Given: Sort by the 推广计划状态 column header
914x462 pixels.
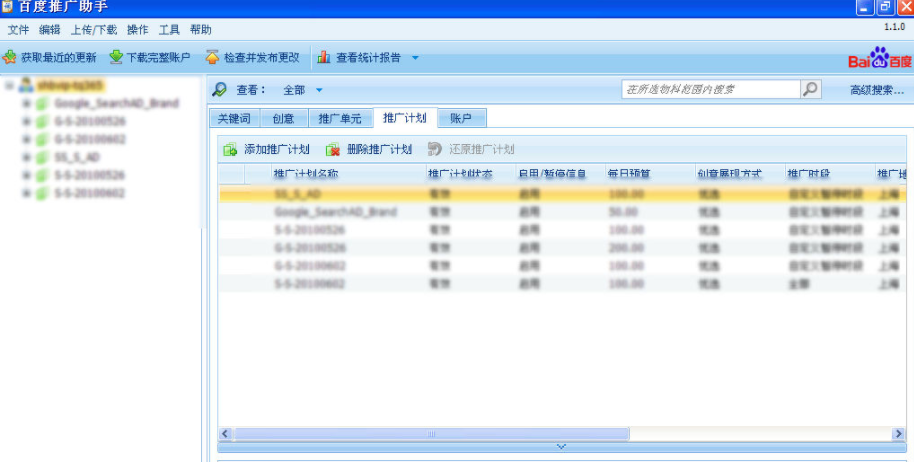Looking at the screenshot, I should click(470, 174).
